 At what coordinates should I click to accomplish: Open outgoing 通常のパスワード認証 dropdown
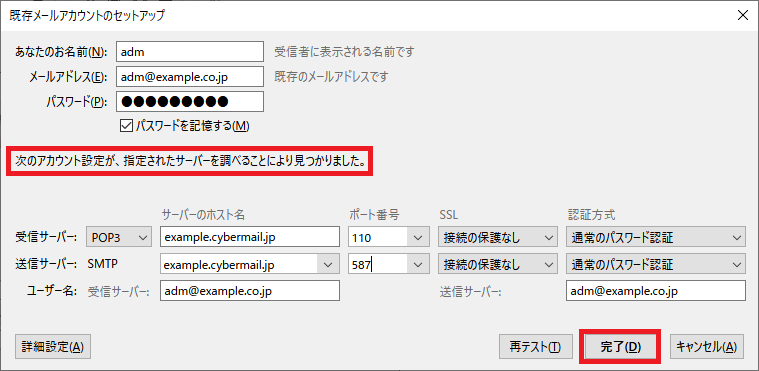tap(655, 265)
